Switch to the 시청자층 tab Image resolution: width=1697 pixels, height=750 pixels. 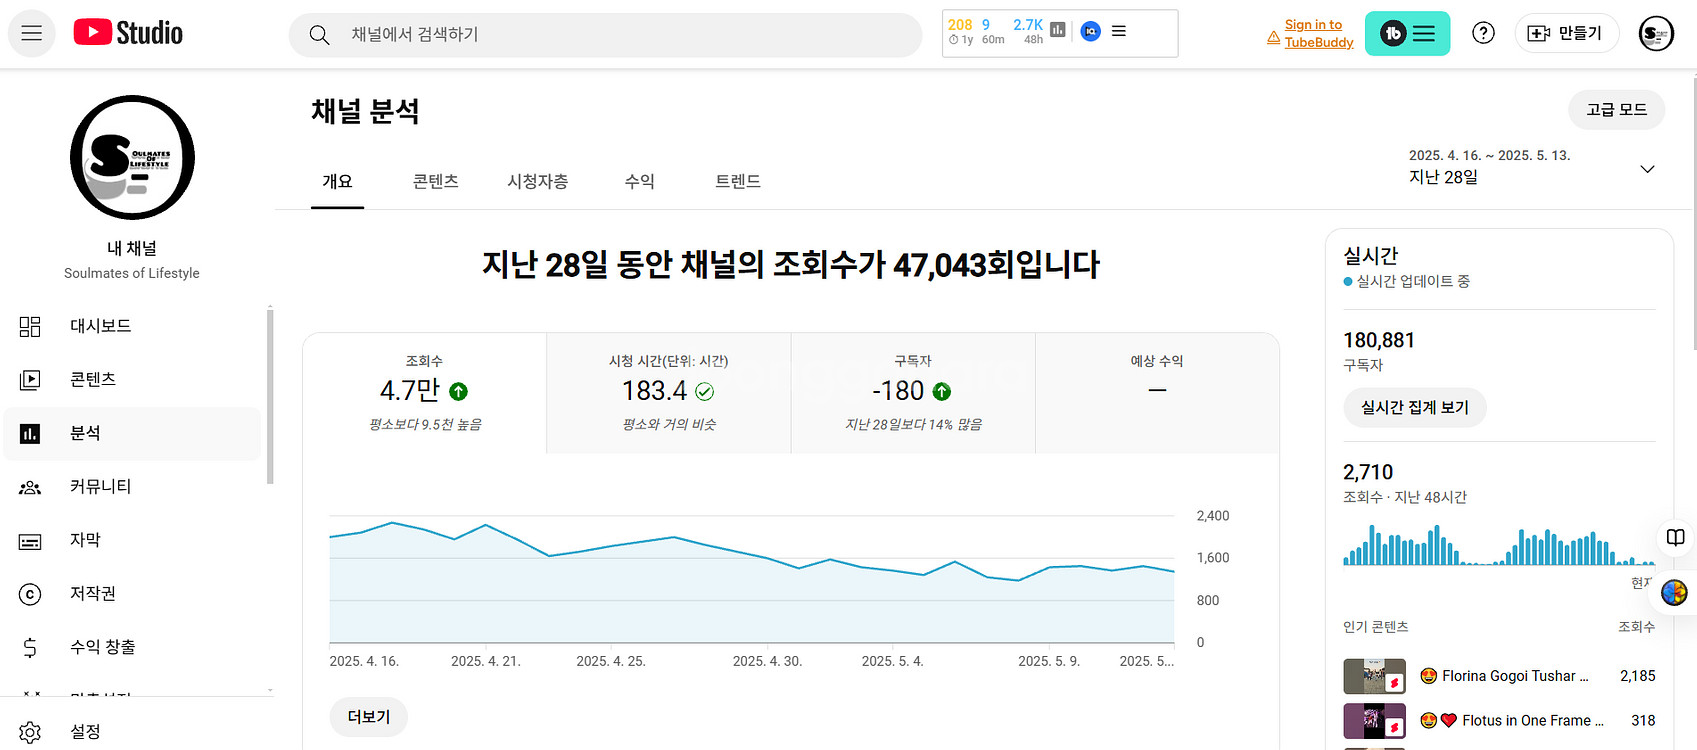(537, 181)
